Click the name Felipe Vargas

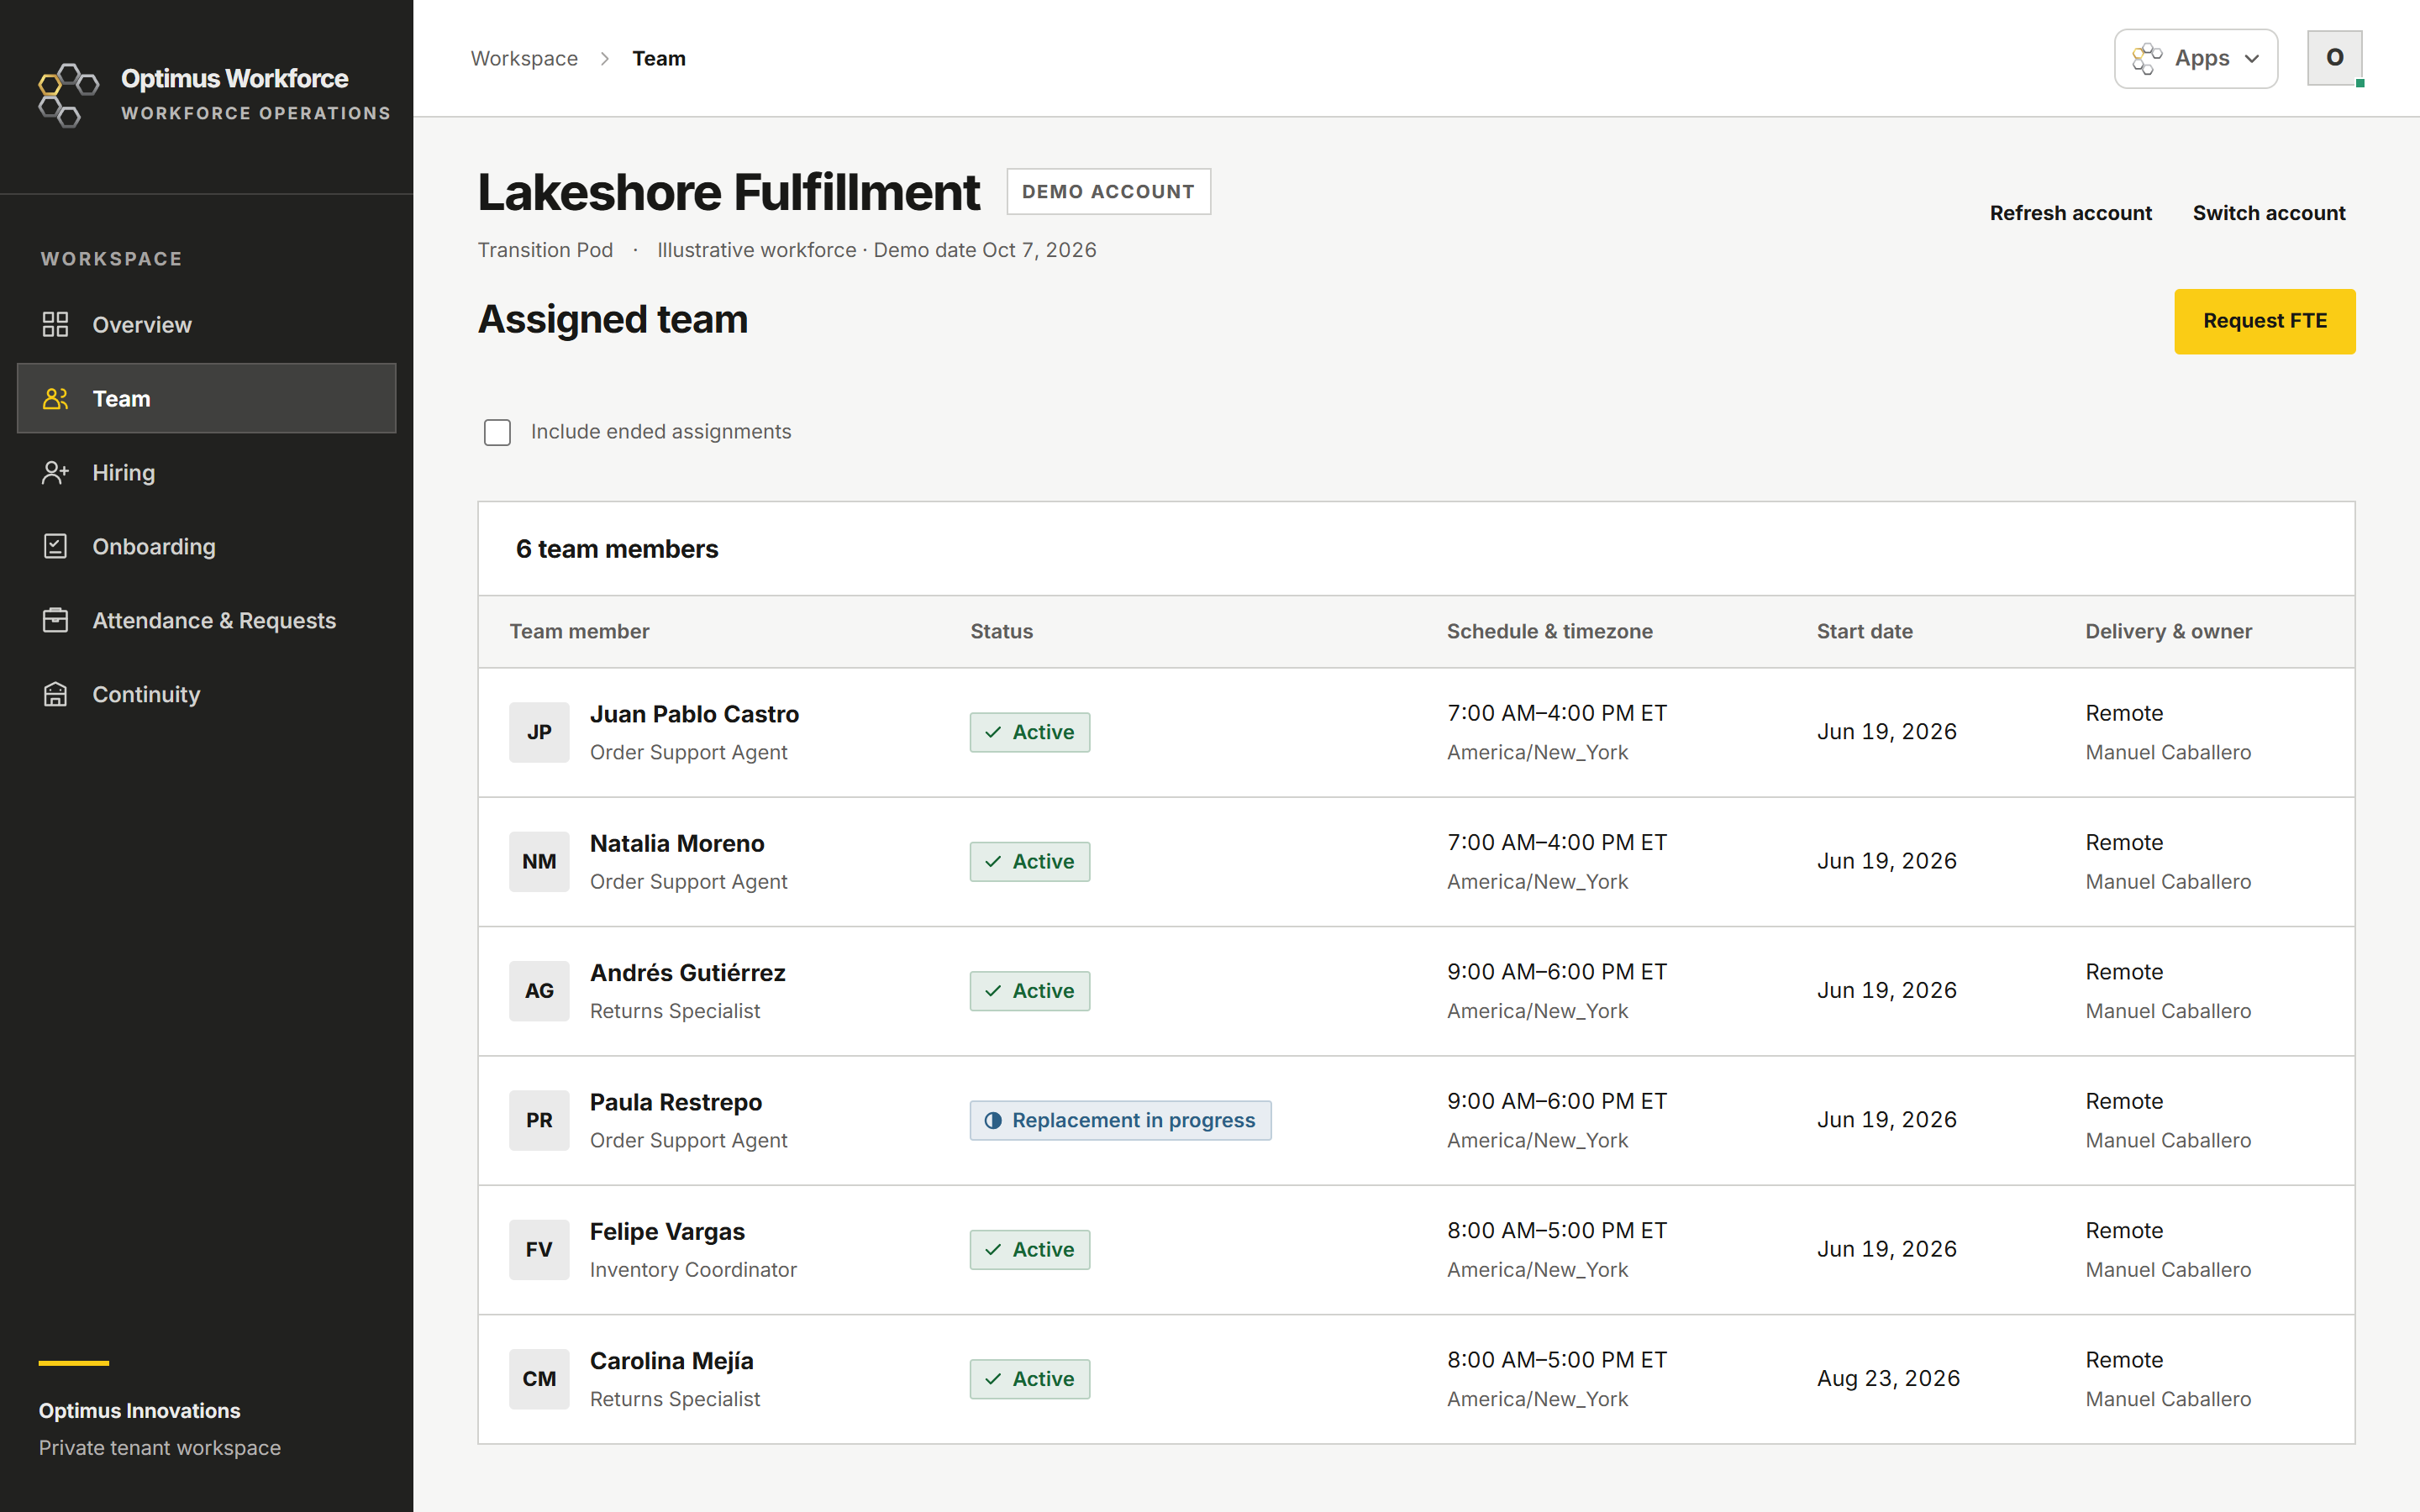667,1231
